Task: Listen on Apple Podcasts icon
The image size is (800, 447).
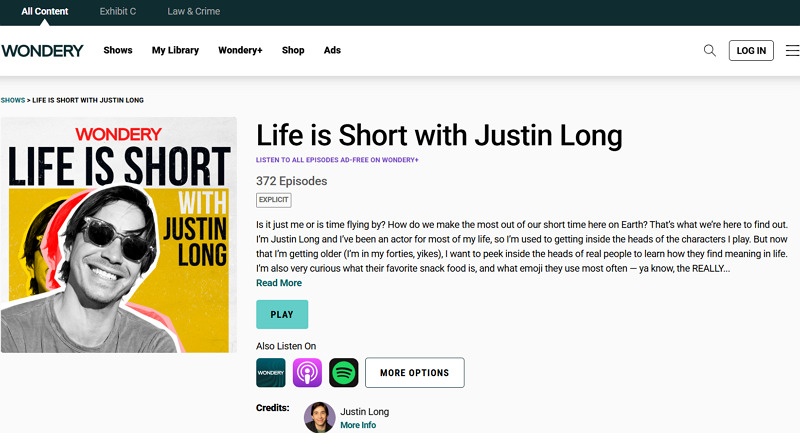Action: coord(307,372)
